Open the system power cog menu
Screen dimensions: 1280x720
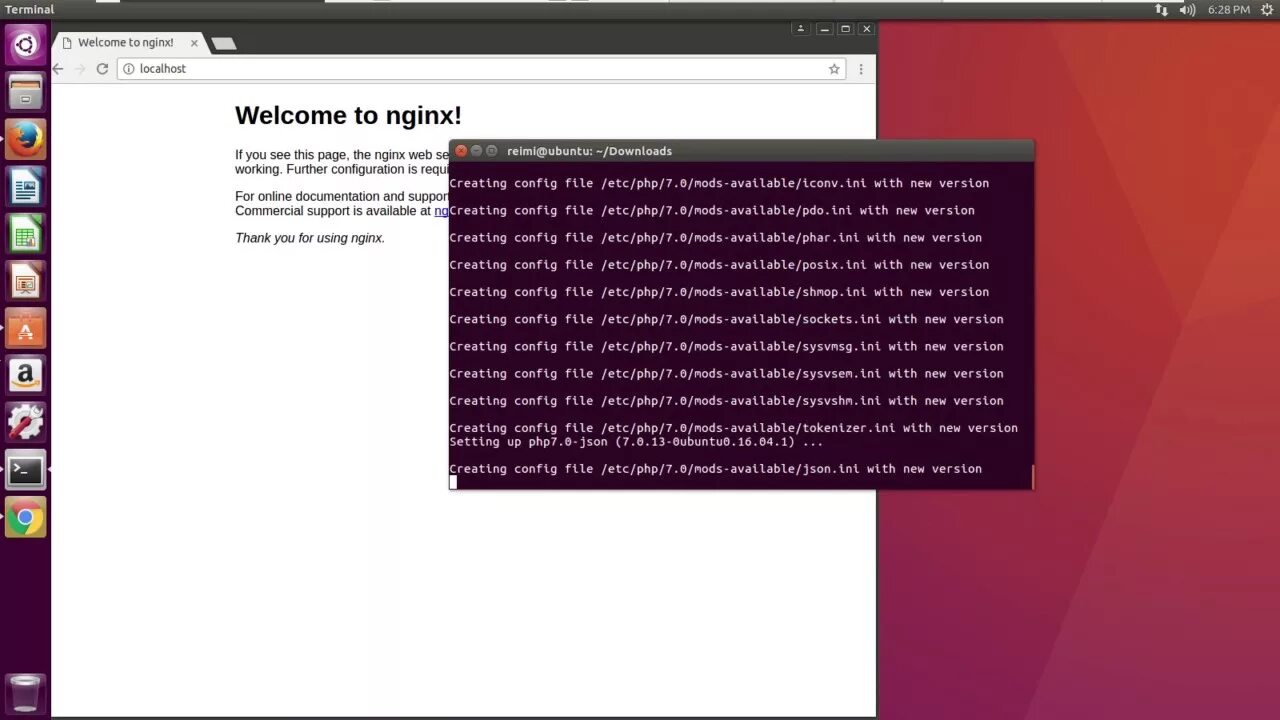(1265, 10)
